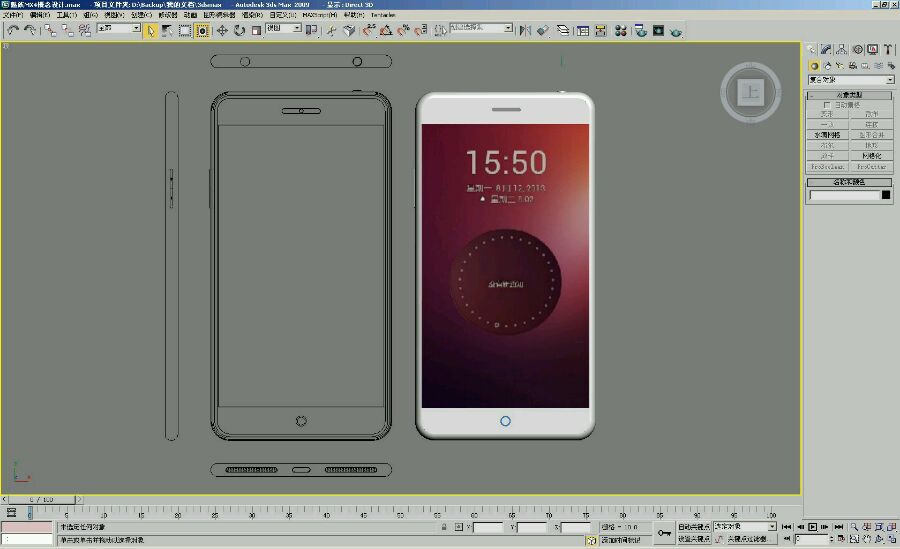Select the Select and Rotate tool
Screen dimensions: 900x549
(x=239, y=30)
